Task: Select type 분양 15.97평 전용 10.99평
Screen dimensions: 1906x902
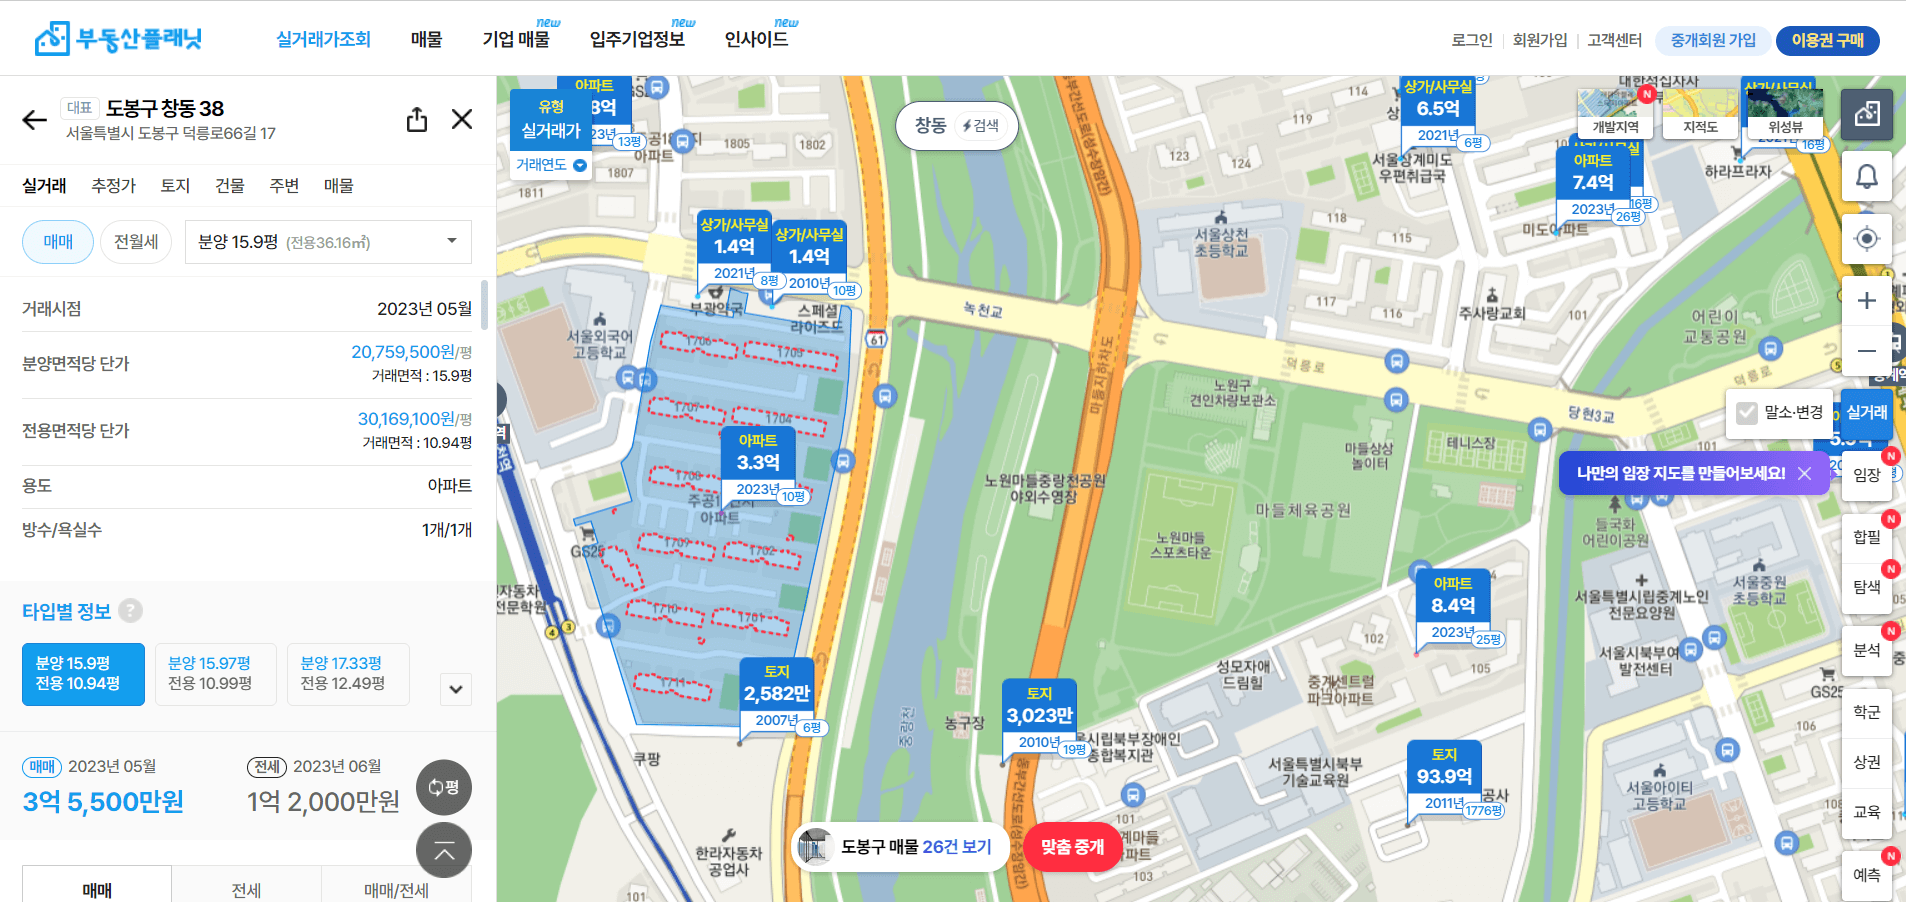Action: (215, 674)
